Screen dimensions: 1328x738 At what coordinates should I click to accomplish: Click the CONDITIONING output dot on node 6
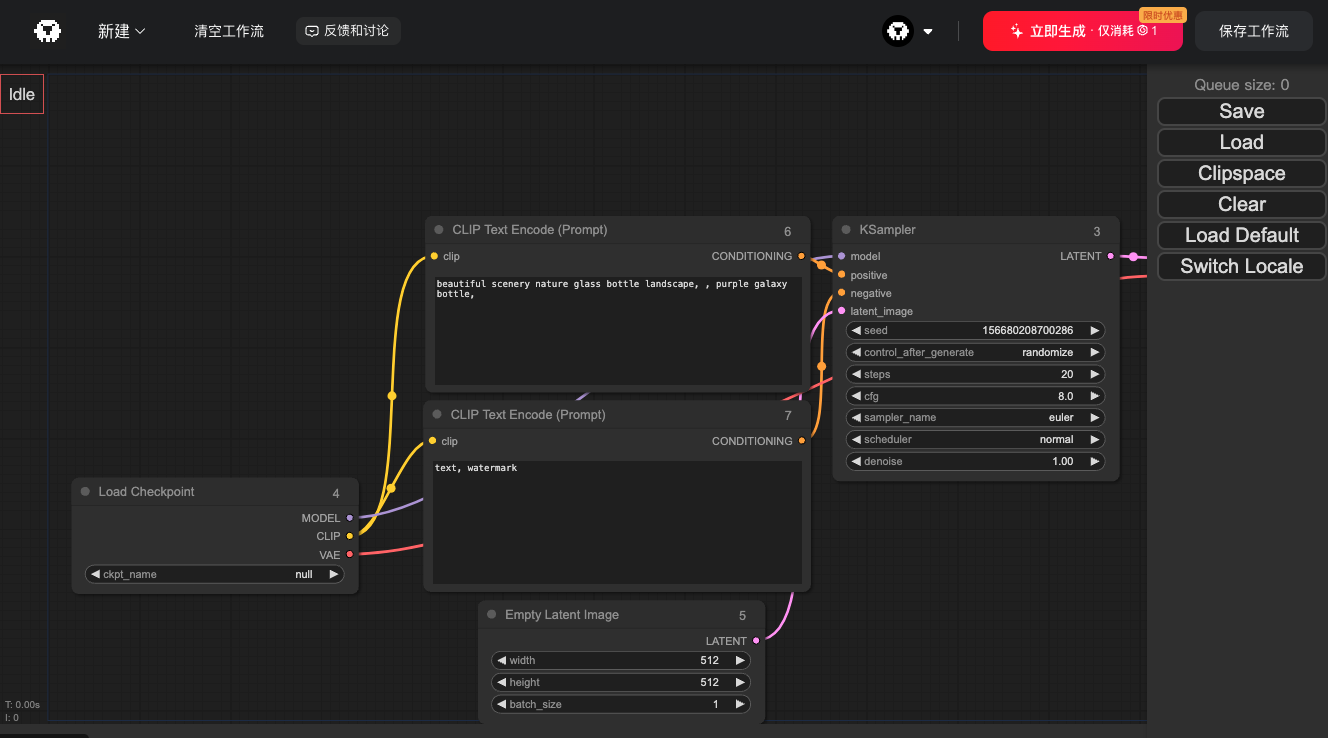pos(801,256)
